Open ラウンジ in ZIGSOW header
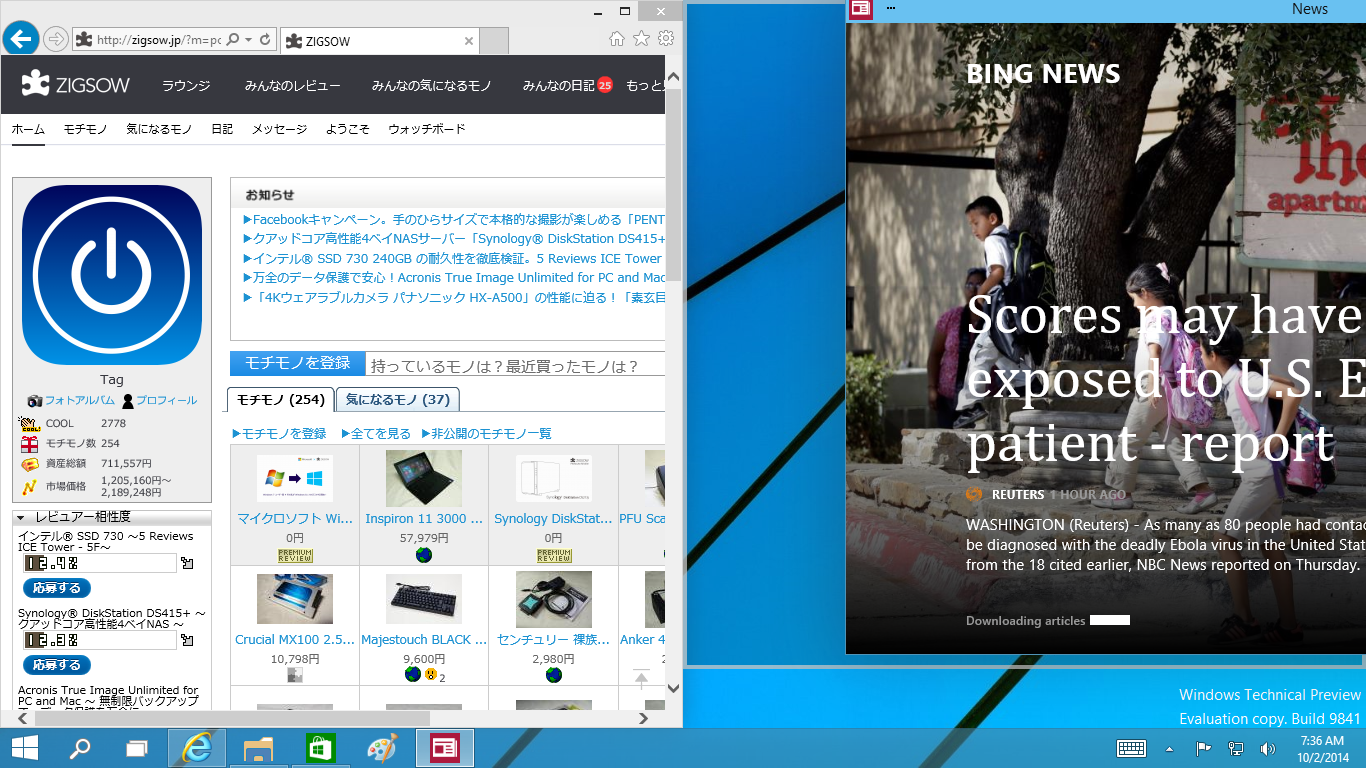 (x=186, y=86)
